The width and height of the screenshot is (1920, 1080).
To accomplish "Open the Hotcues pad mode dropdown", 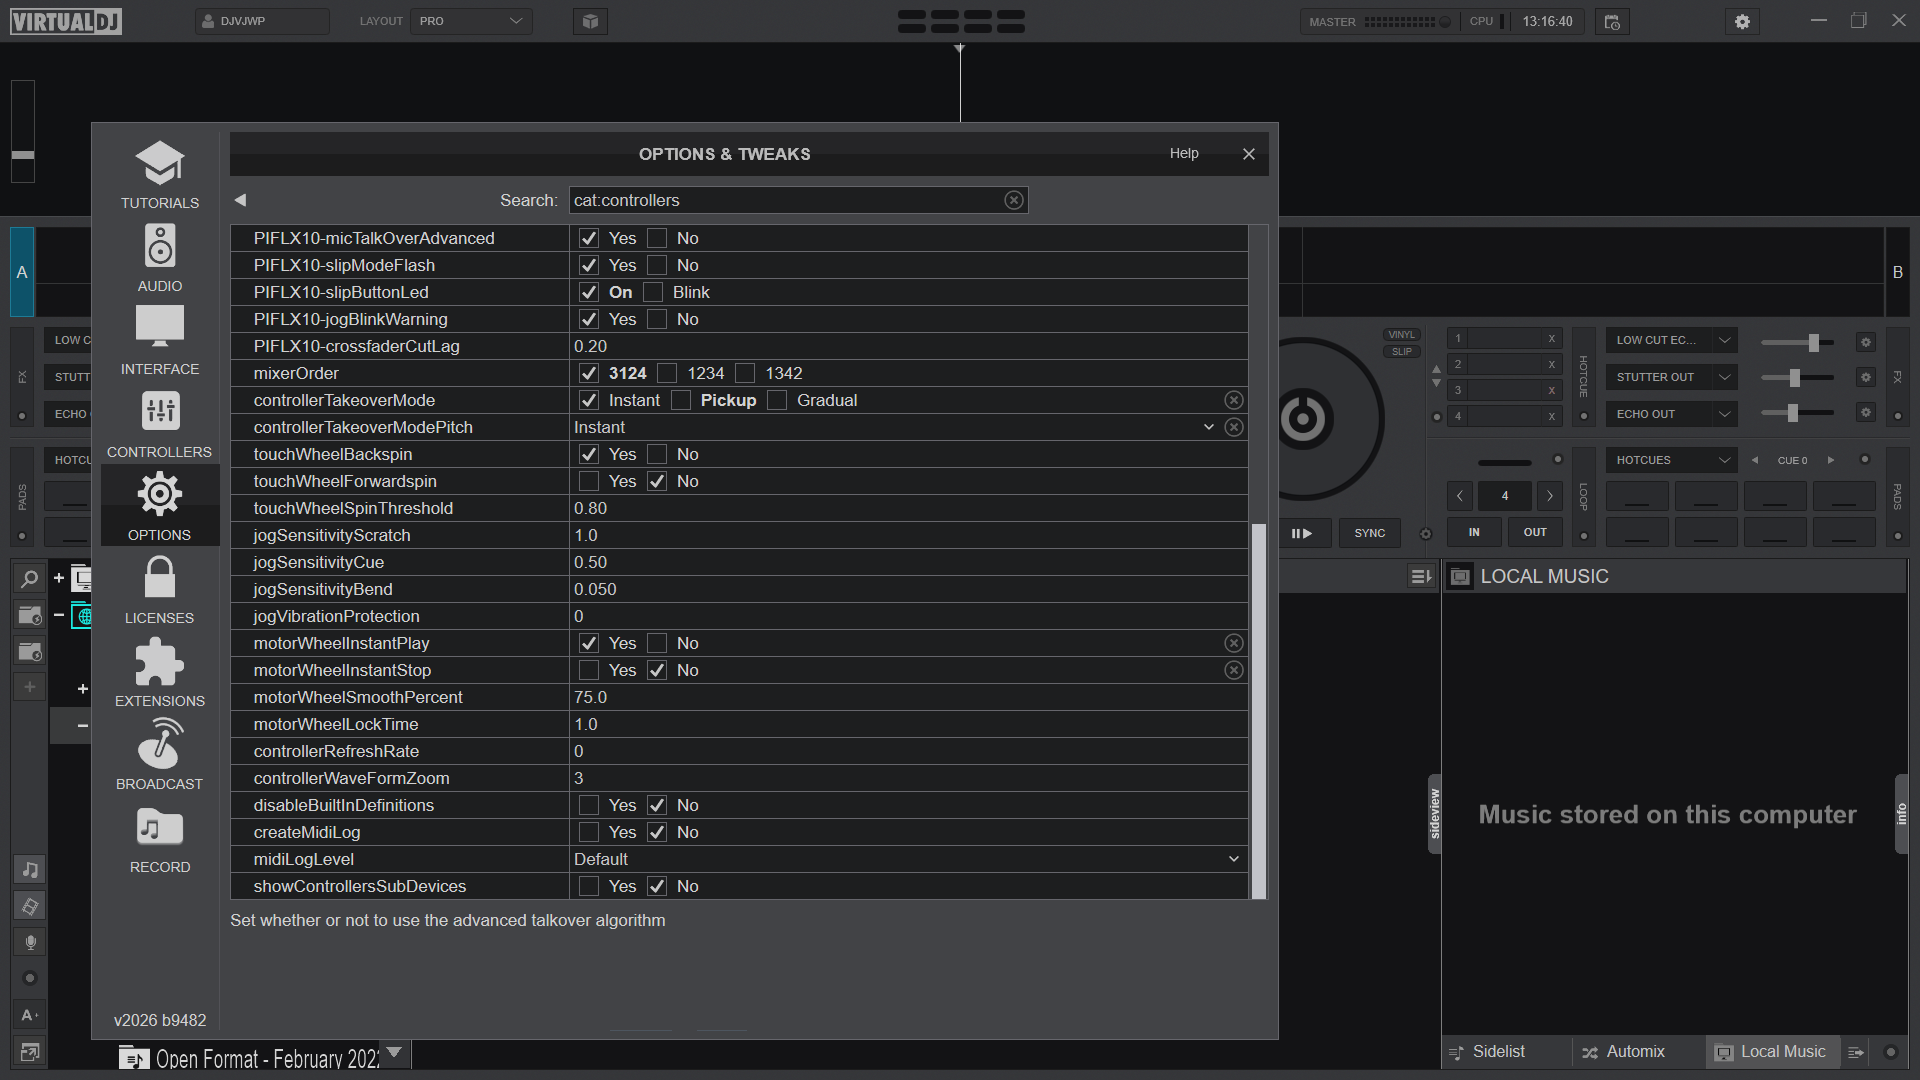I will (x=1672, y=460).
